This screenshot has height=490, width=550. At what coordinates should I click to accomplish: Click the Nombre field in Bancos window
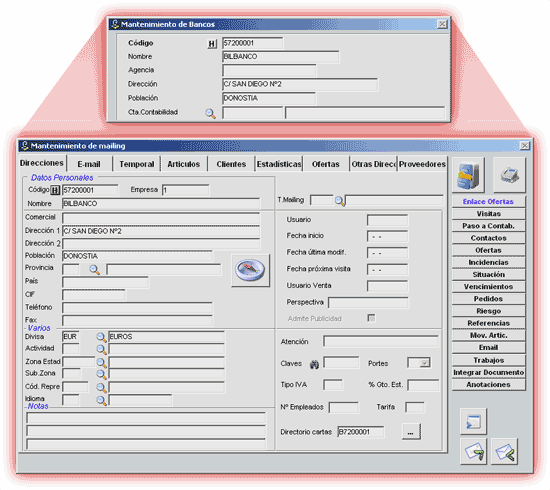coord(281,57)
